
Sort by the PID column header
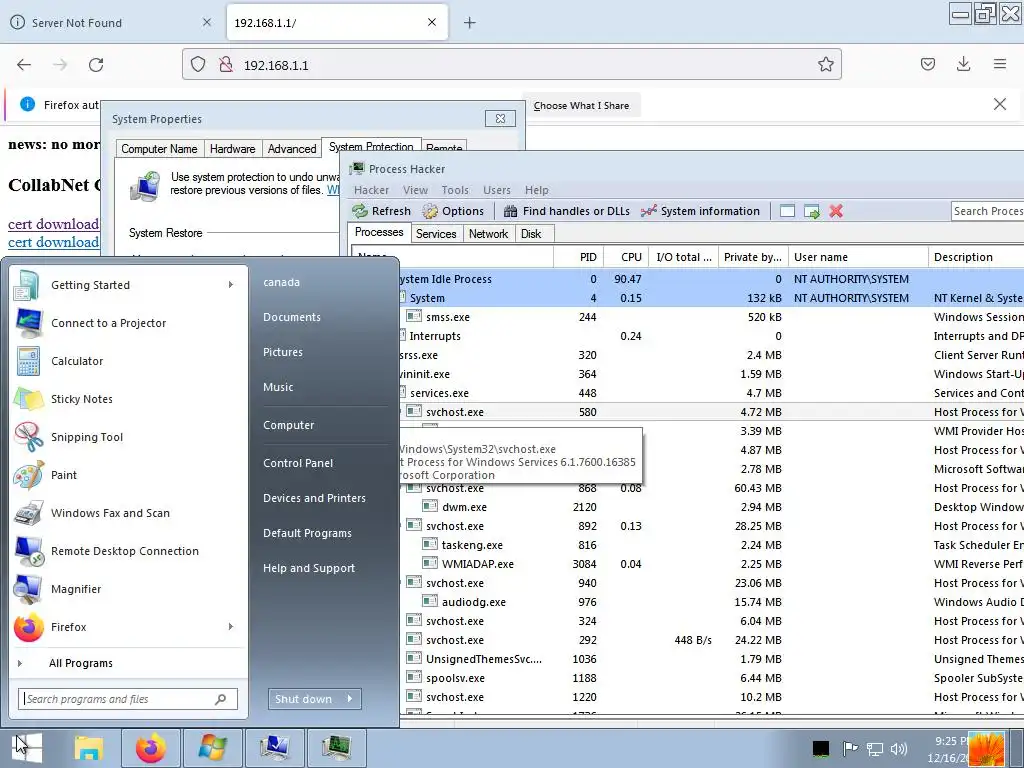pyautogui.click(x=579, y=257)
